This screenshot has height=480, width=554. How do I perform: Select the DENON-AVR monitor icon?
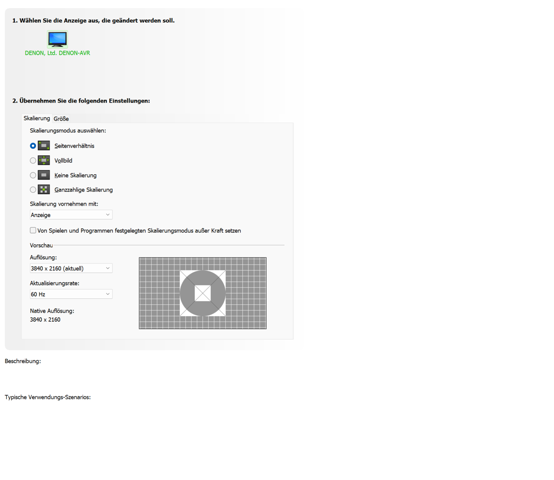[58, 39]
